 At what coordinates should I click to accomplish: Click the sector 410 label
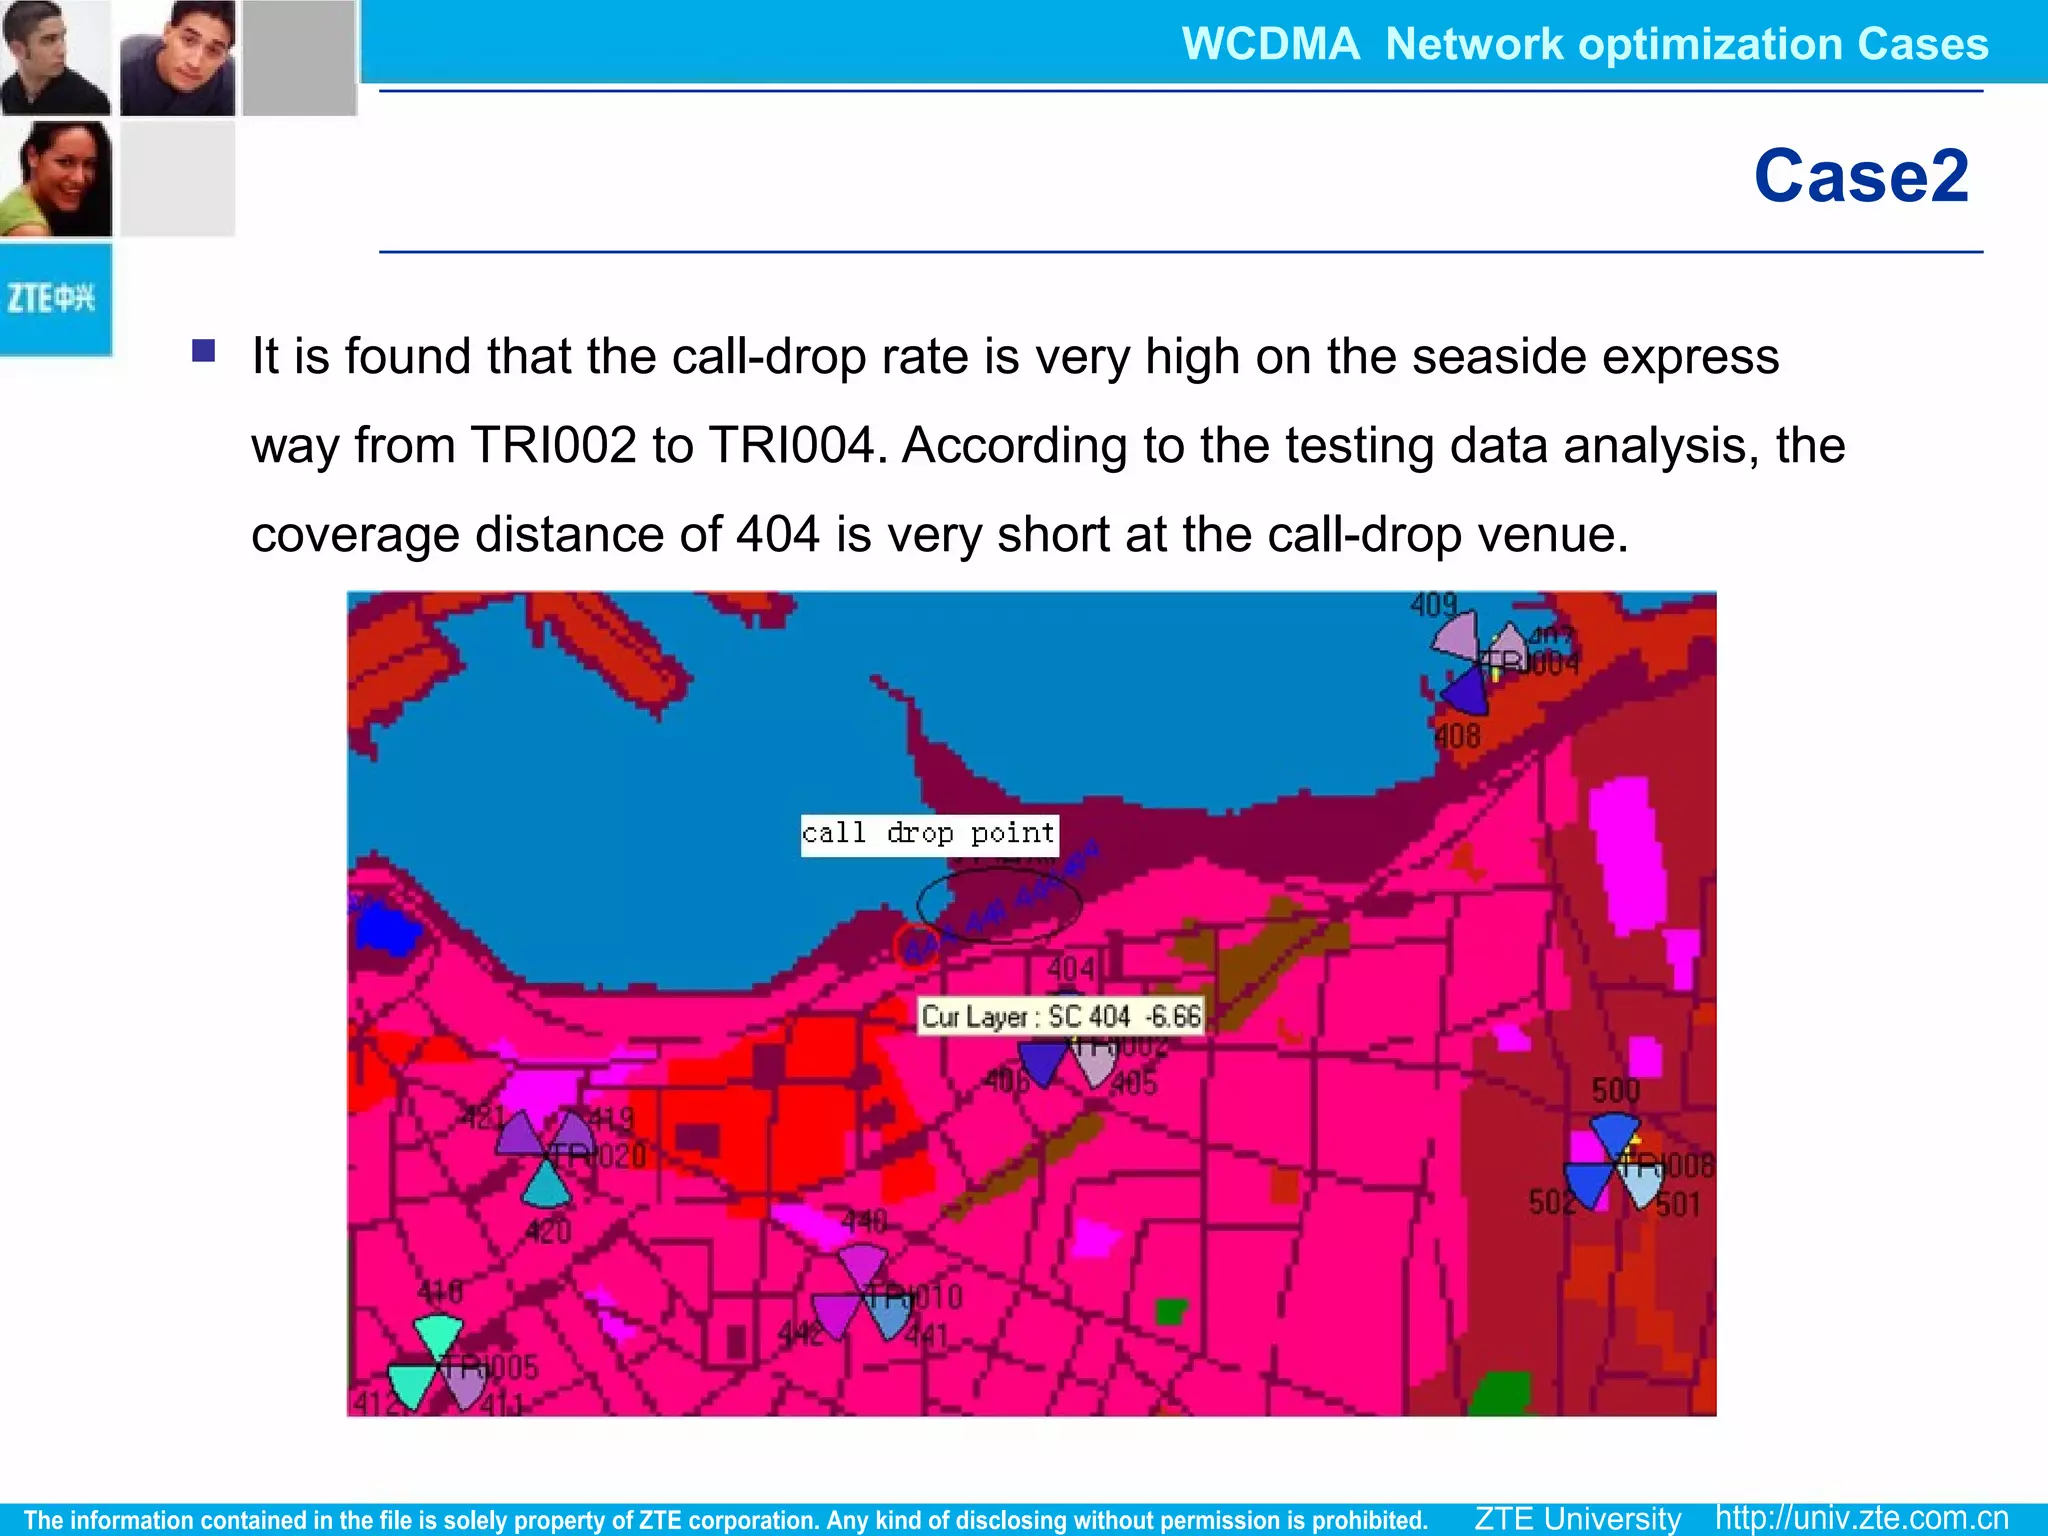coord(440,1293)
